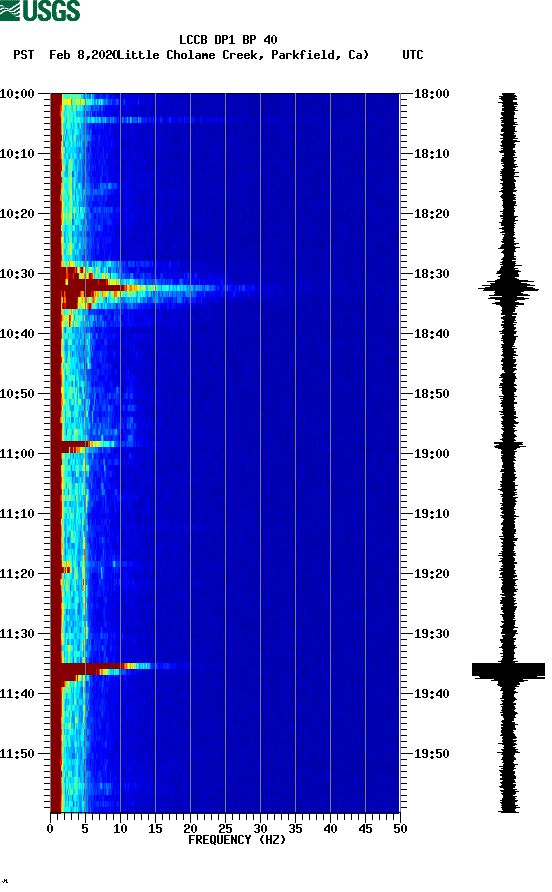Click the 35 Hz frequency axis label
The height and width of the screenshot is (892, 552).
(295, 829)
